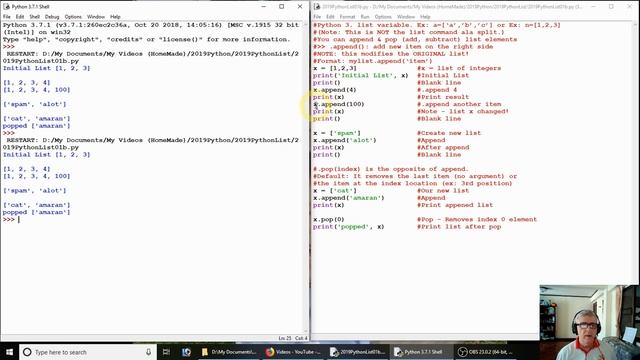
Task: Click the Python file icon in editor title bar
Action: tap(317, 7)
